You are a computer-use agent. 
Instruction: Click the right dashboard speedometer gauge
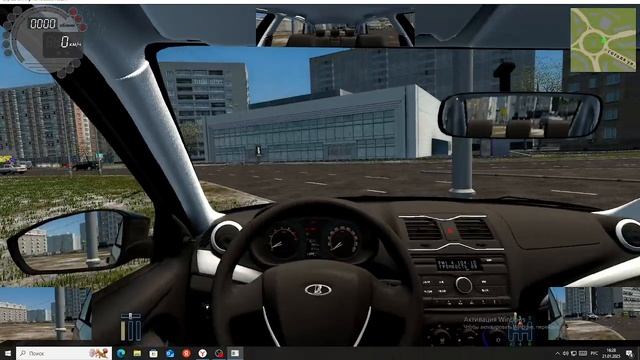342,242
